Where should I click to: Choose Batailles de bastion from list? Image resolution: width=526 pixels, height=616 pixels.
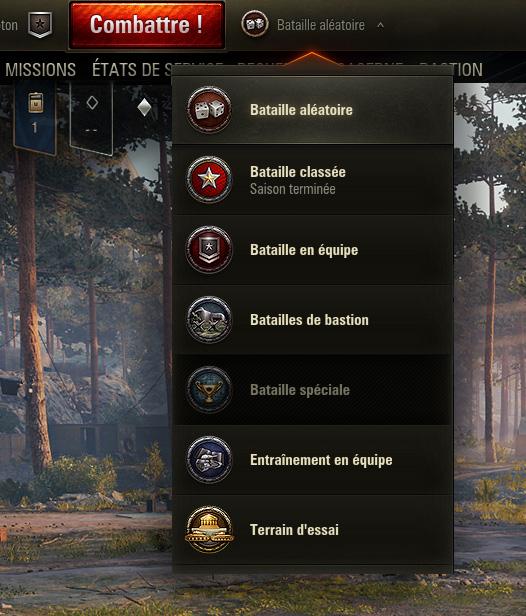click(312, 320)
